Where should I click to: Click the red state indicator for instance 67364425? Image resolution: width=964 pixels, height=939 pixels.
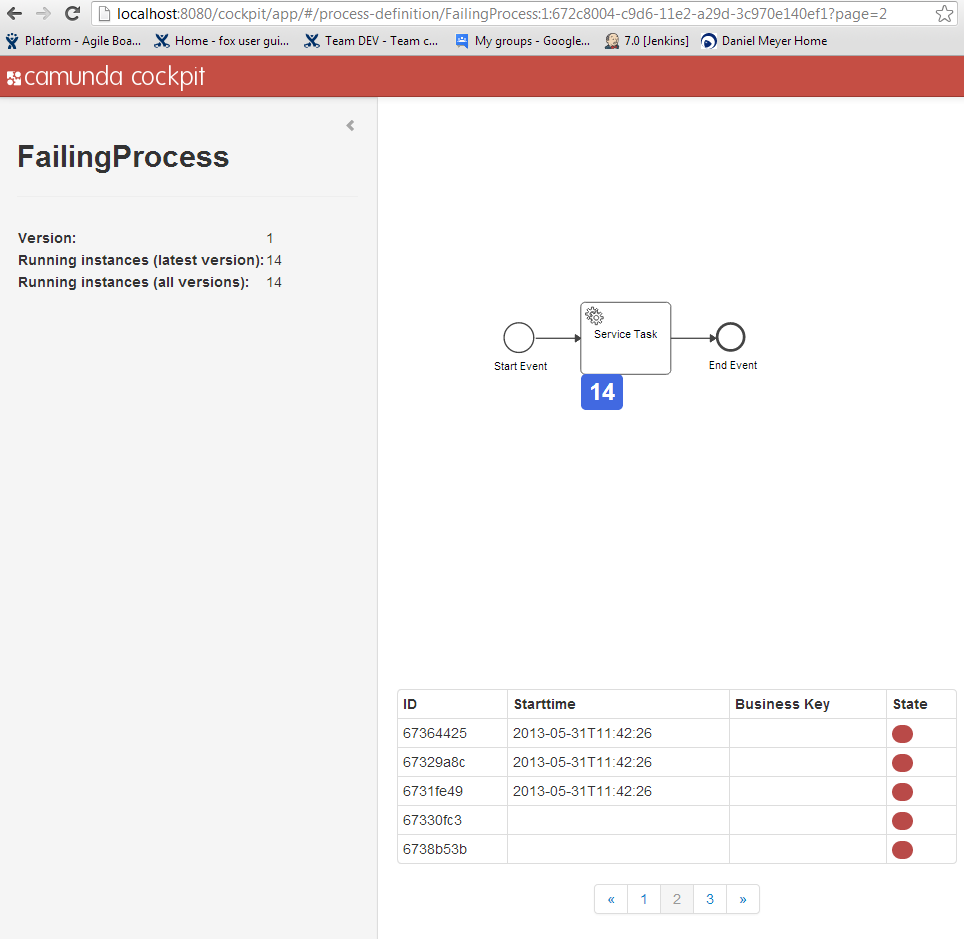(902, 733)
